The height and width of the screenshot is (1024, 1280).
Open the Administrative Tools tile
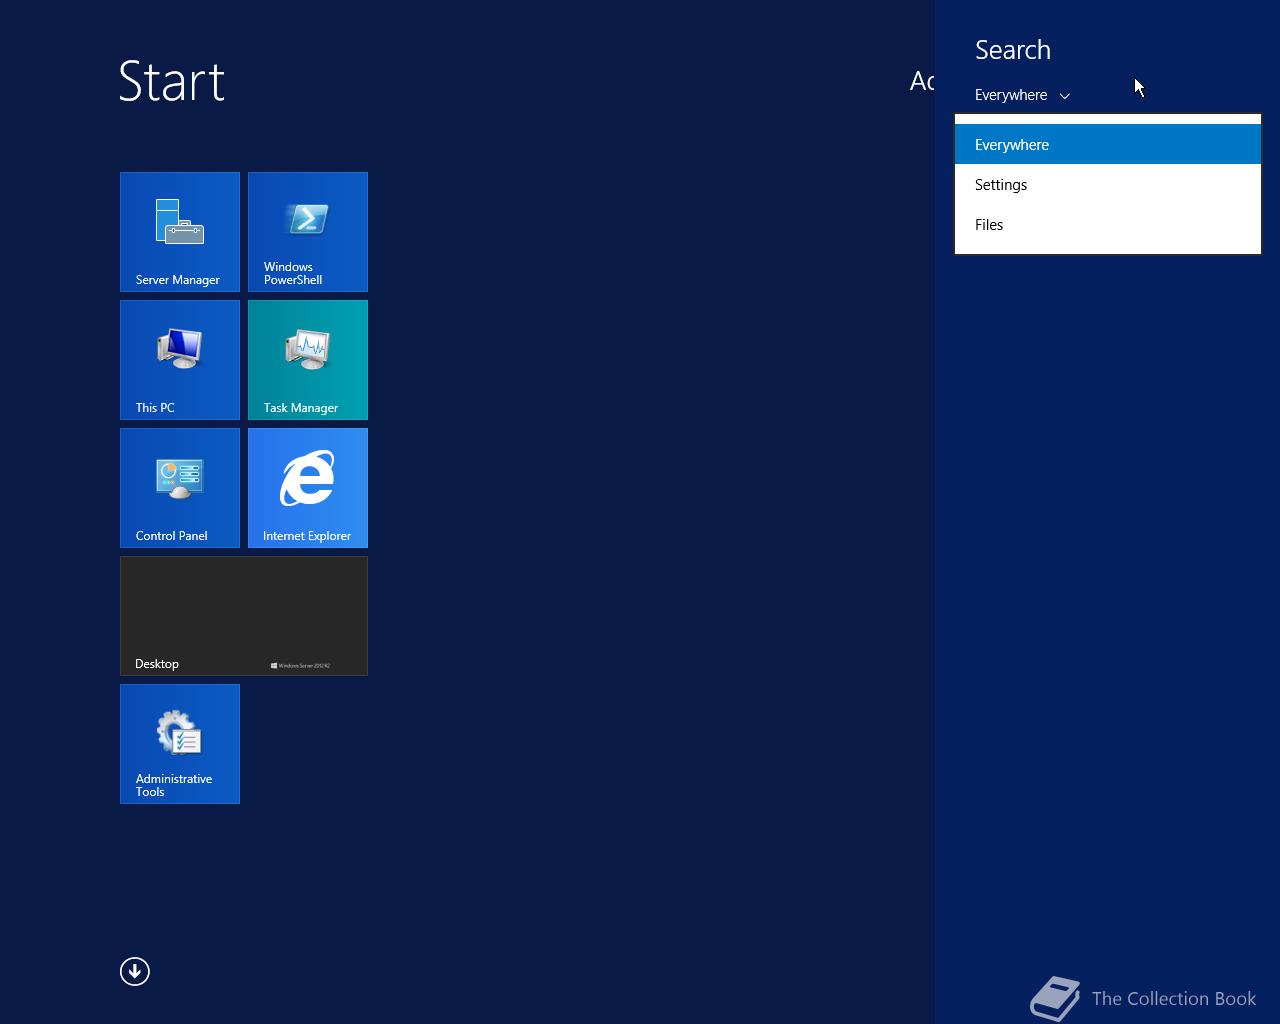(x=180, y=744)
